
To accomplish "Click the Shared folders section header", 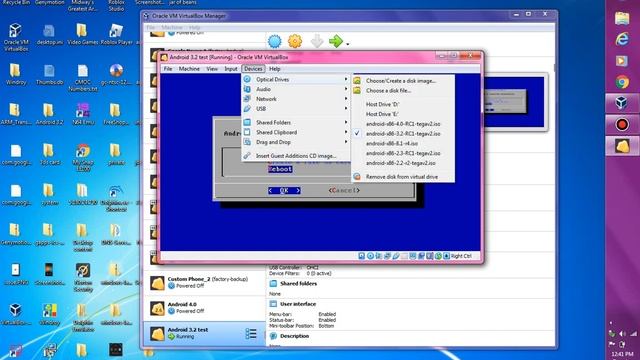I will [298, 284].
